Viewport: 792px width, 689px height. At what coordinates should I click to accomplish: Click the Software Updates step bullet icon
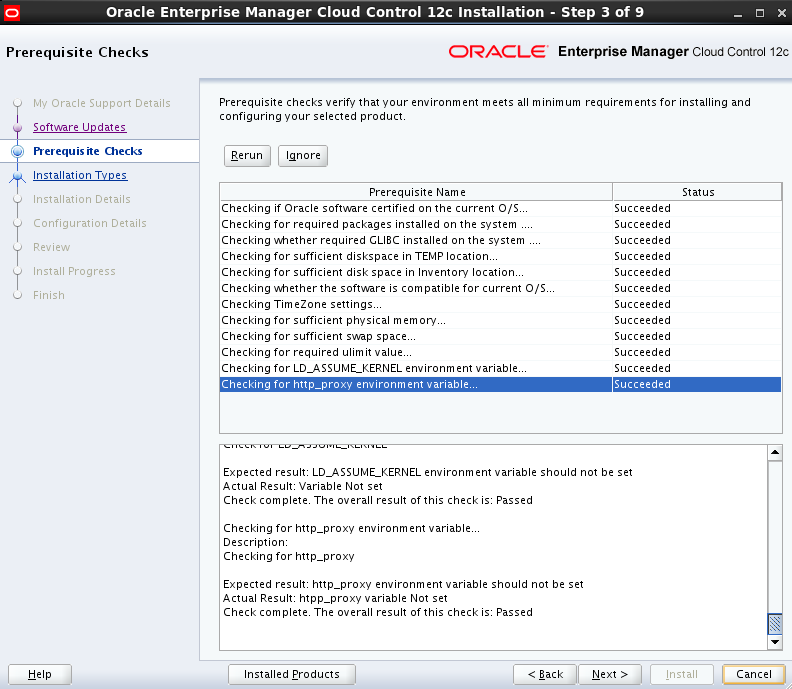(18, 127)
